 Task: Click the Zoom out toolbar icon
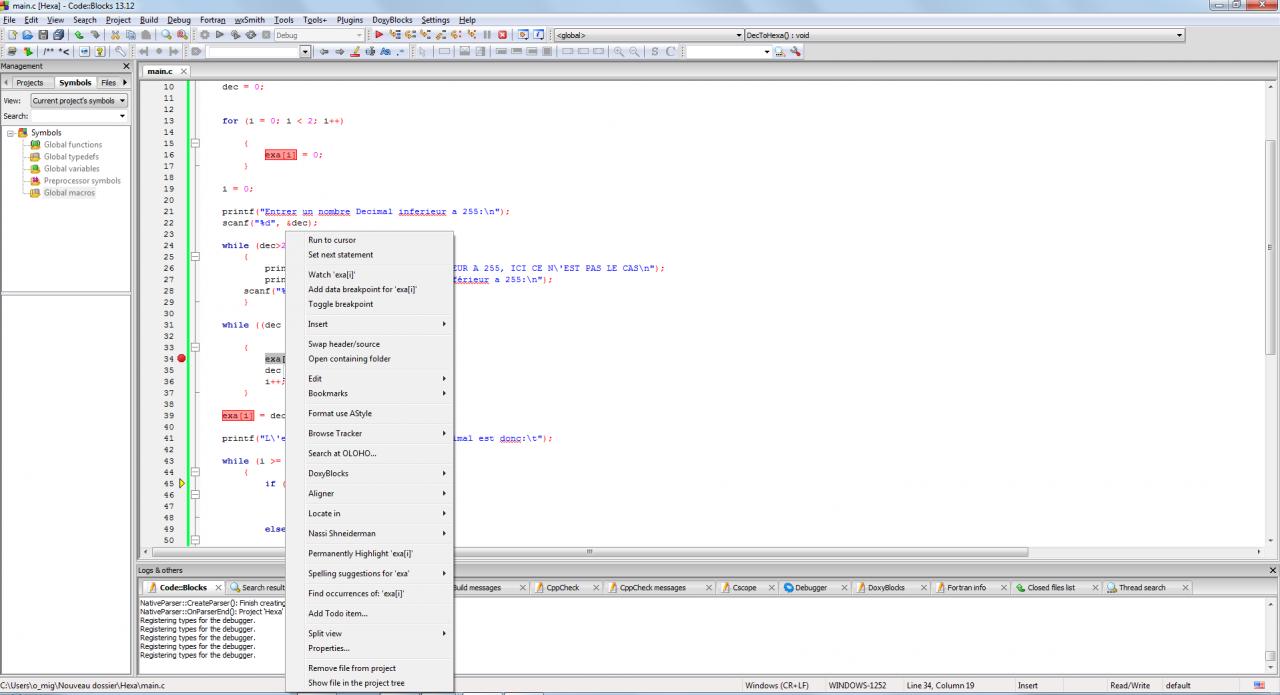click(634, 51)
